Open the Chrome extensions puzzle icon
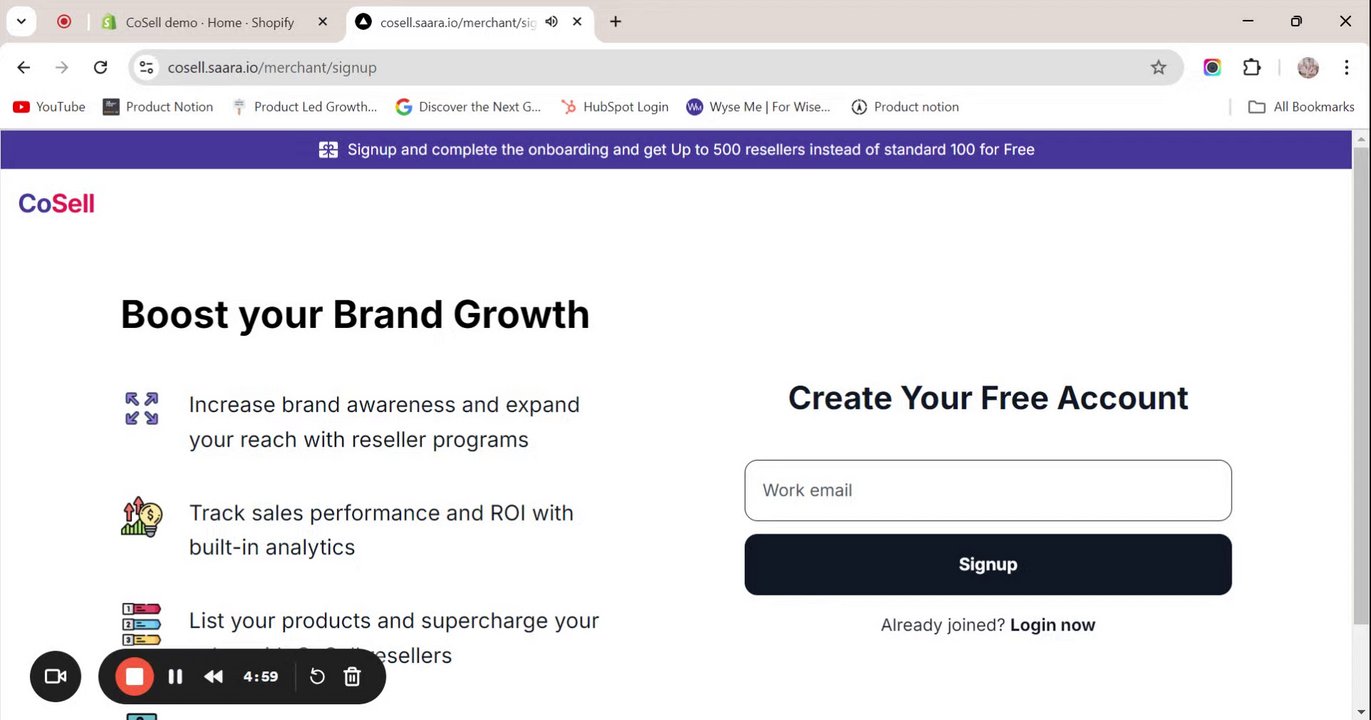The image size is (1371, 720). 1252,67
